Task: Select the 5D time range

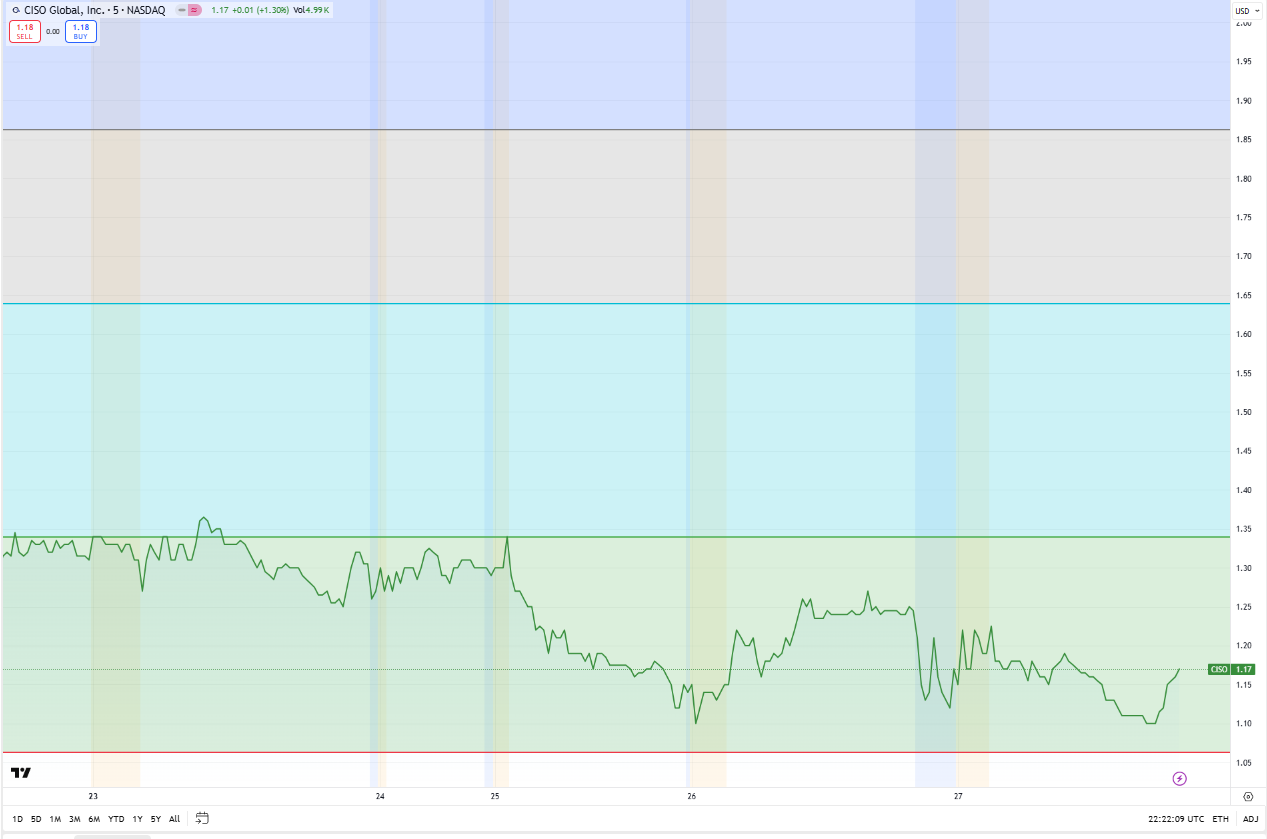Action: coord(36,819)
